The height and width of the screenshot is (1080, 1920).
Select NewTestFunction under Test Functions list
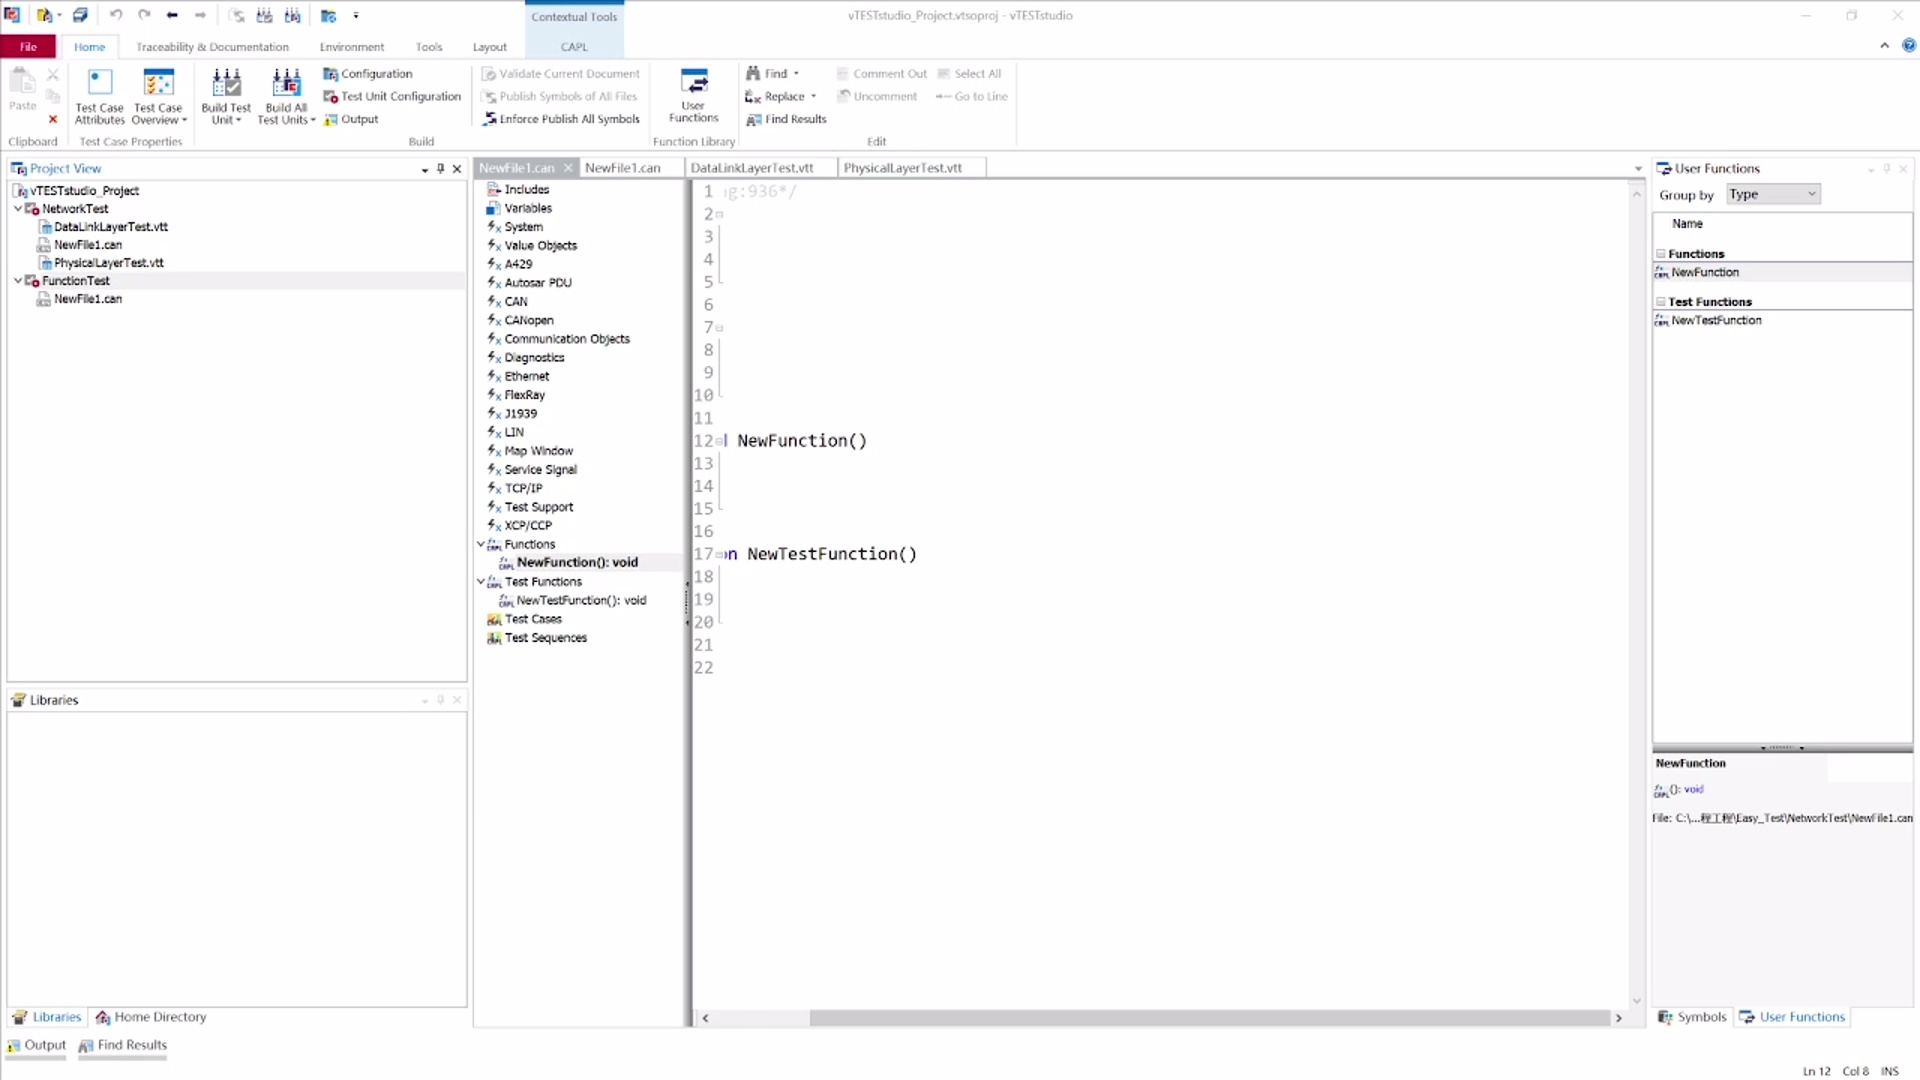pos(1716,320)
